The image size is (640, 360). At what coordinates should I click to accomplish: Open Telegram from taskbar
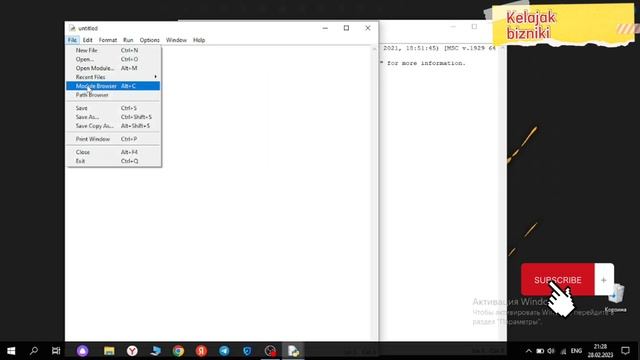(x=224, y=351)
